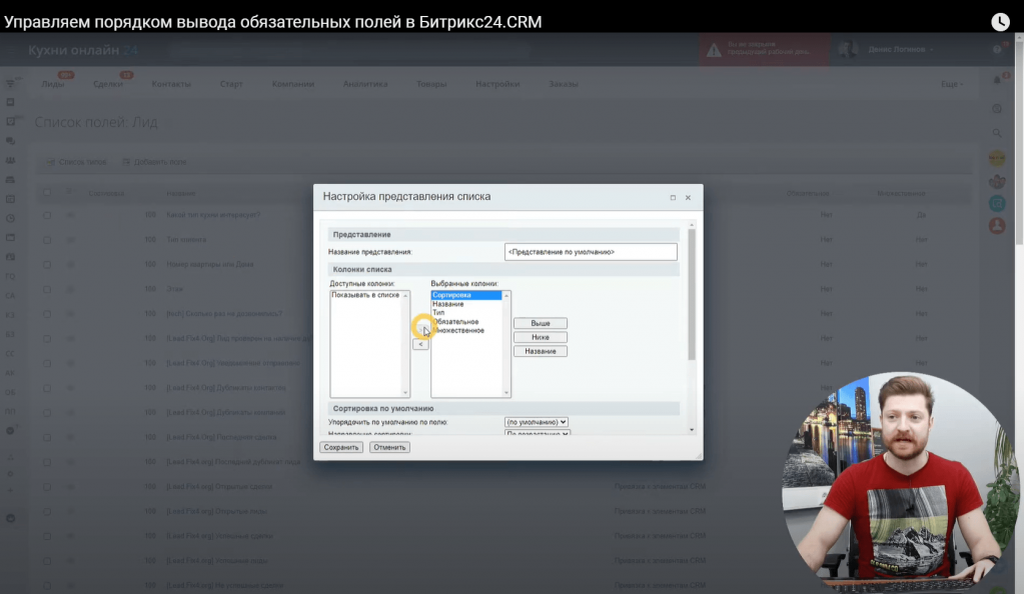Select Множественное in selected columns list
Image resolution: width=1024 pixels, height=594 pixels.
[x=458, y=330]
